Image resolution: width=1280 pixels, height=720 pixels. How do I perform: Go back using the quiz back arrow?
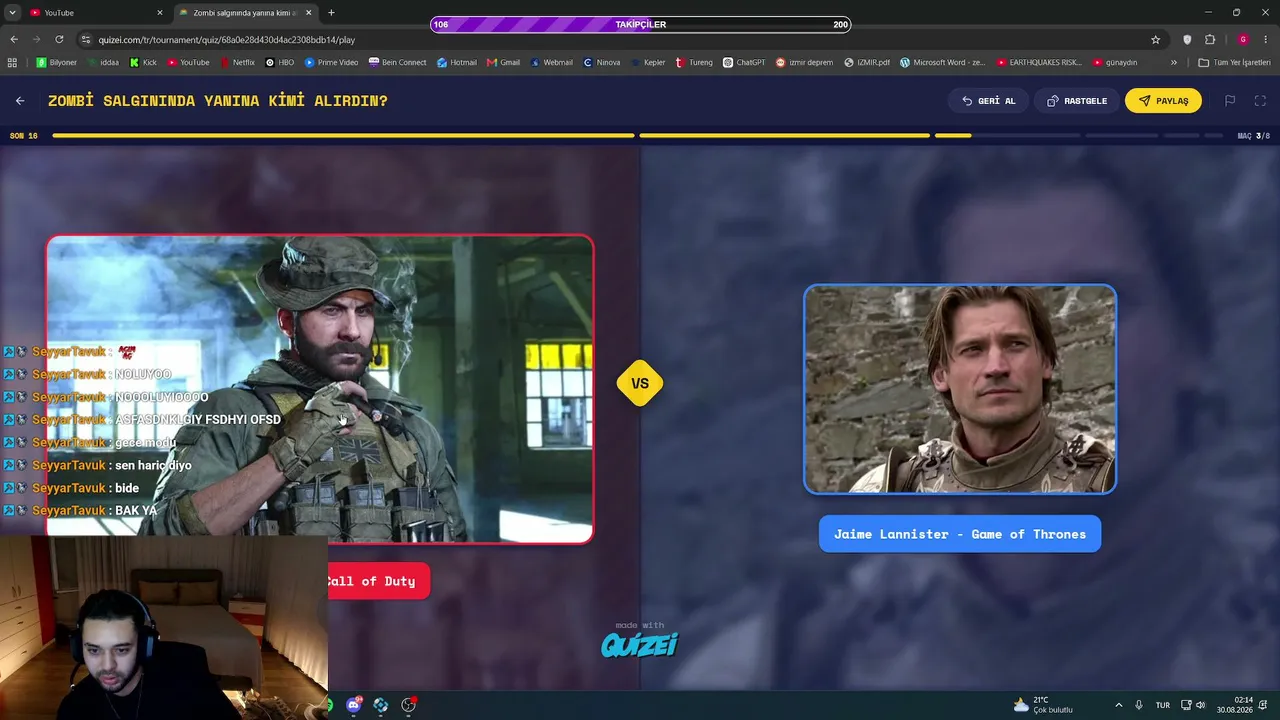[20, 101]
